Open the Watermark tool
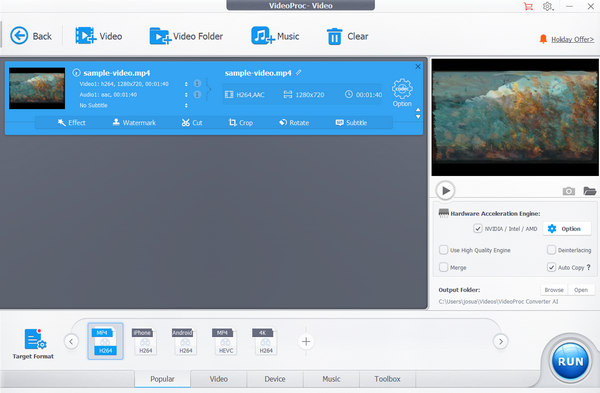This screenshot has width=600, height=393. [x=134, y=122]
